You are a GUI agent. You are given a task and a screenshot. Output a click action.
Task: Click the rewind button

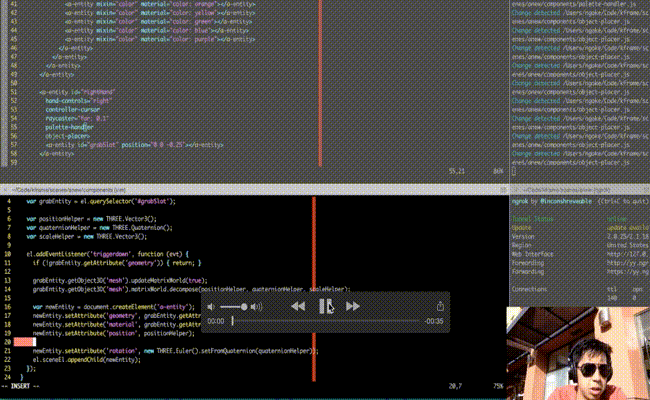coord(298,306)
